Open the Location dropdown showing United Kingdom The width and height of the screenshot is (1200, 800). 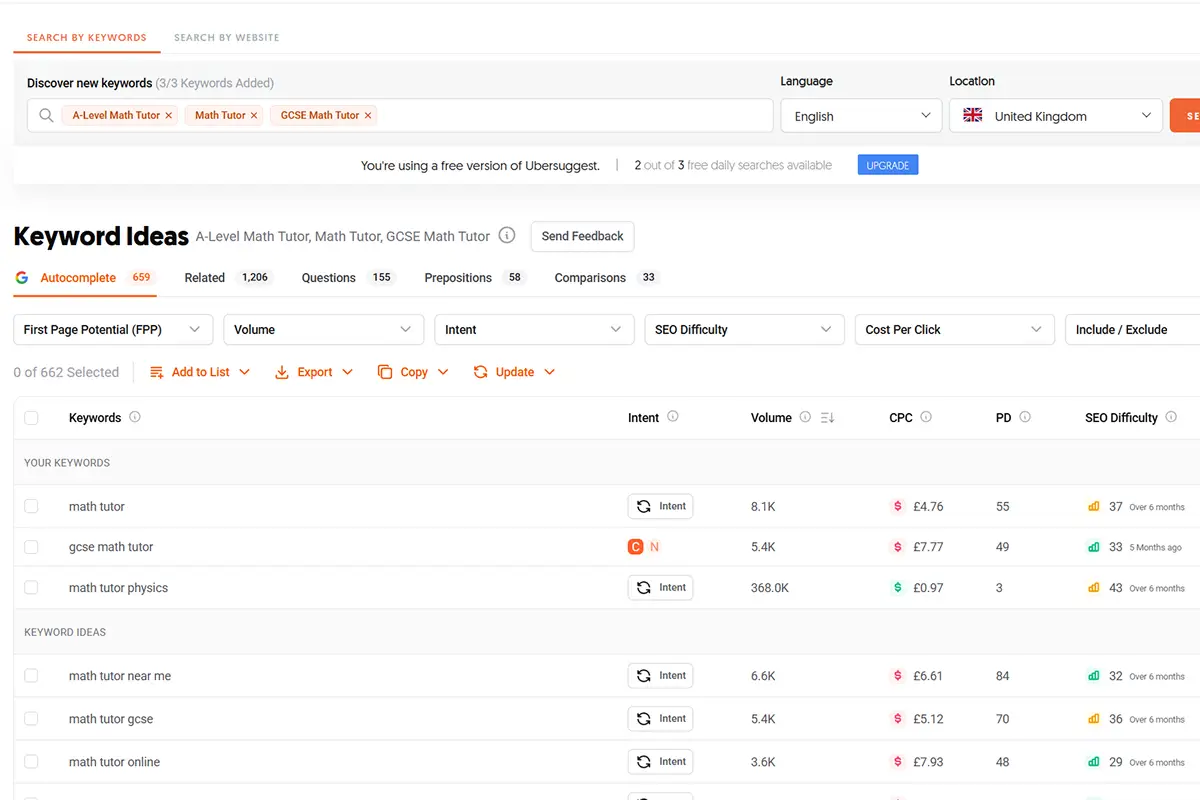click(1055, 115)
